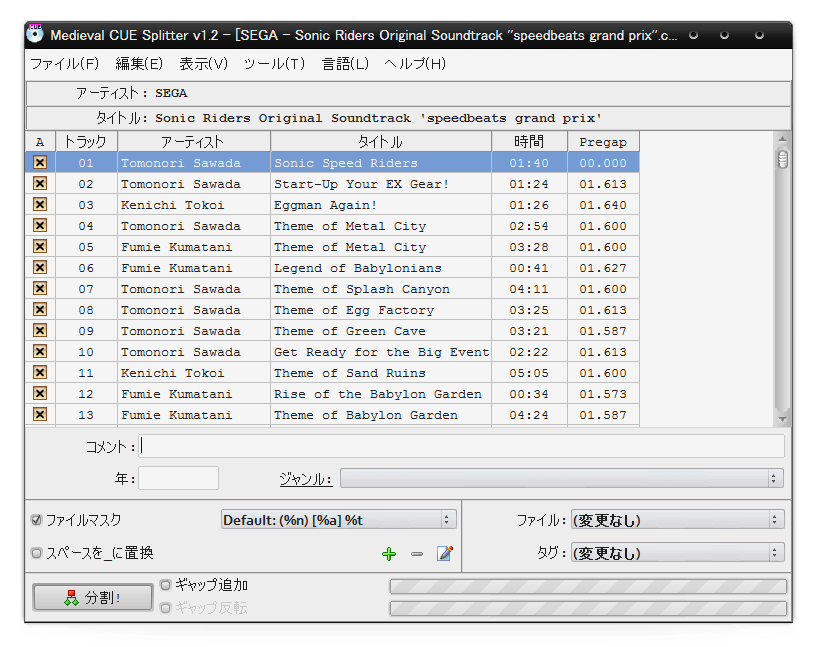
Task: Open the 編集(E) menu
Action: coord(139,64)
